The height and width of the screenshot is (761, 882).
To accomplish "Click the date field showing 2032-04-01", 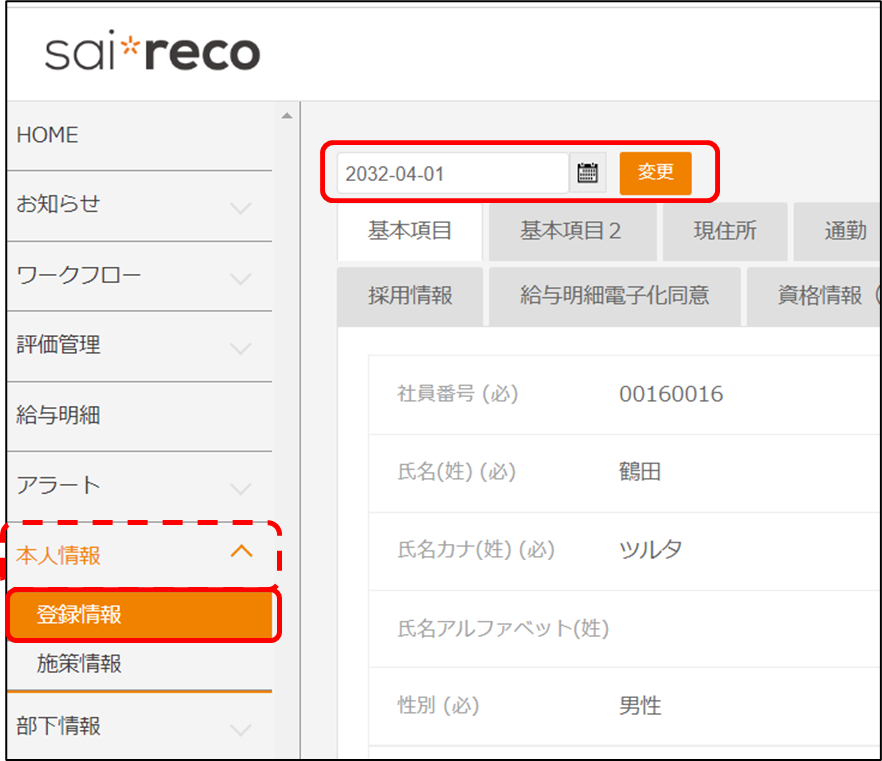I will pyautogui.click(x=452, y=173).
